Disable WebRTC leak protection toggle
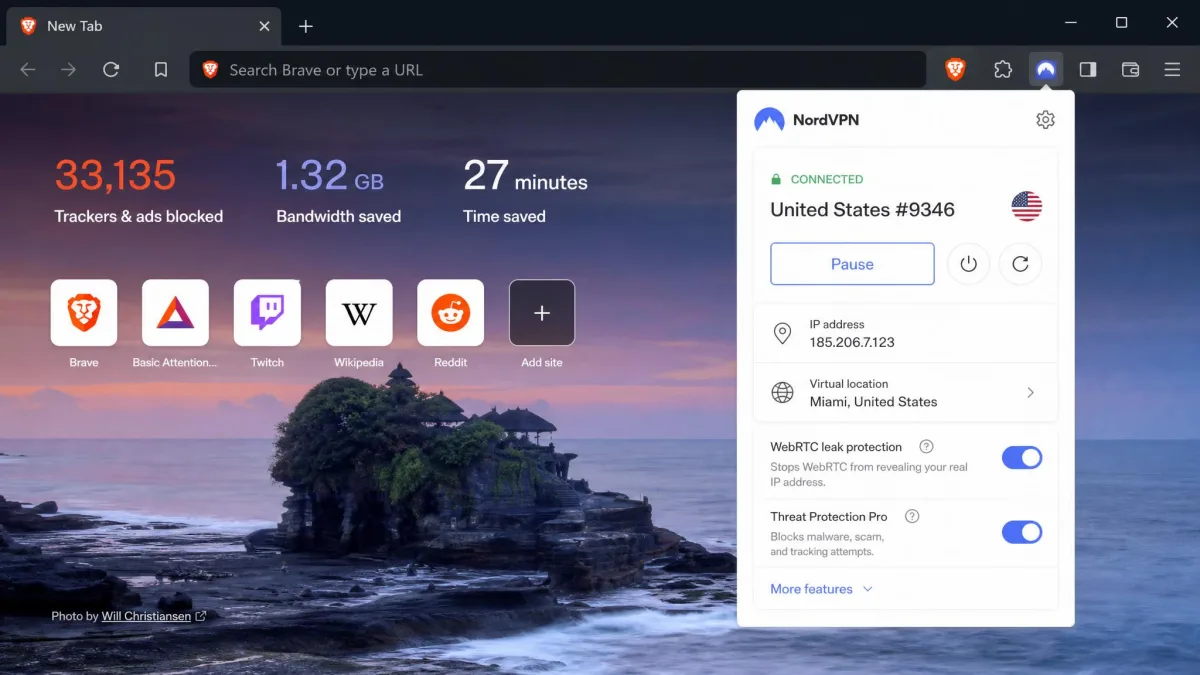The height and width of the screenshot is (675, 1200). coord(1022,458)
